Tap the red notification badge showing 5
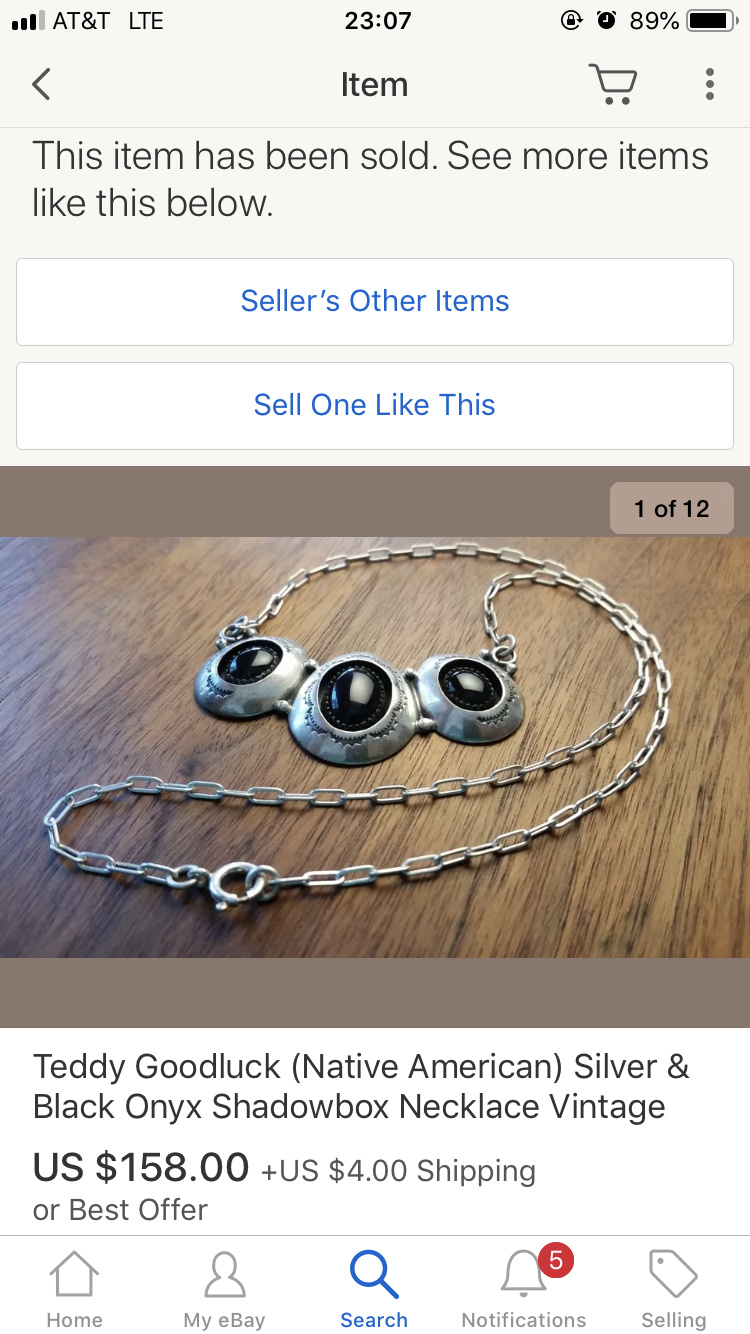 coord(556,1262)
